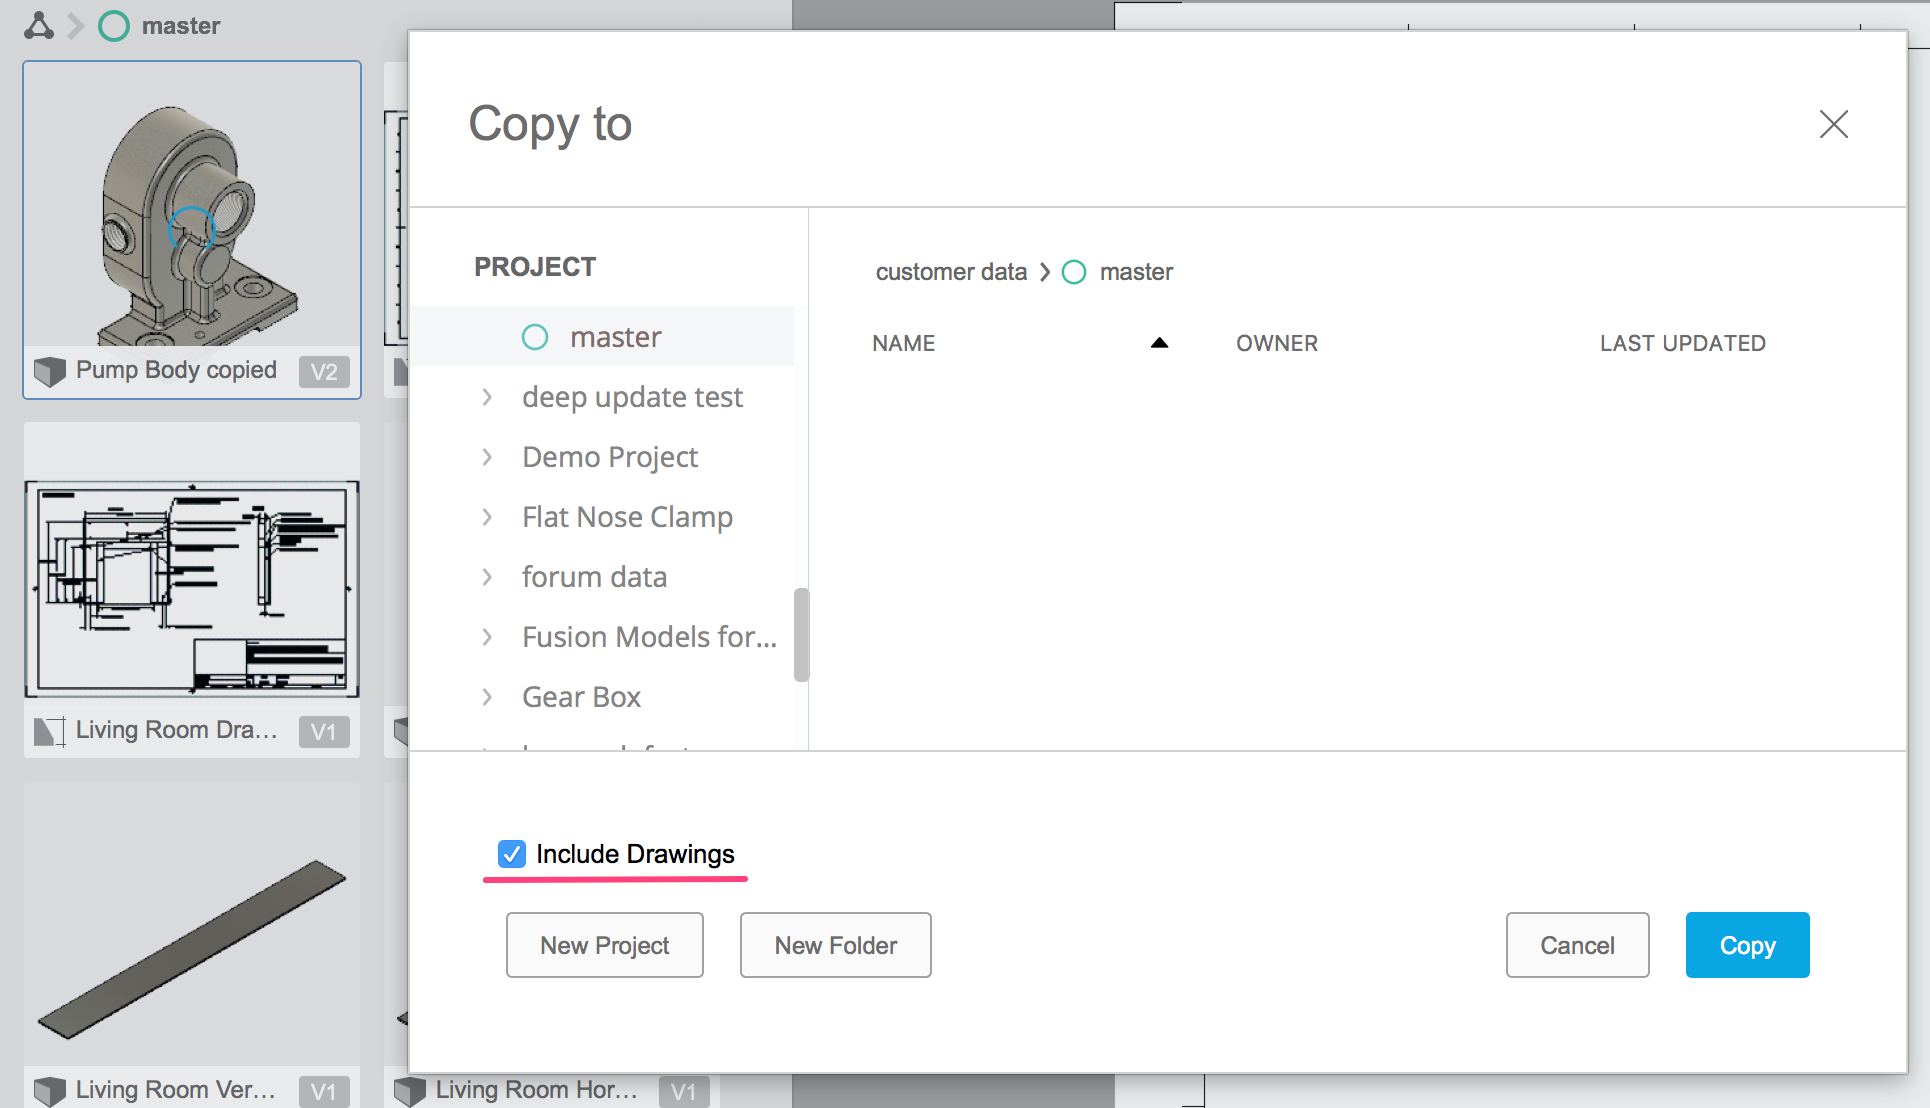This screenshot has height=1108, width=1930.
Task: Select master in the project tree
Action: tap(602, 337)
